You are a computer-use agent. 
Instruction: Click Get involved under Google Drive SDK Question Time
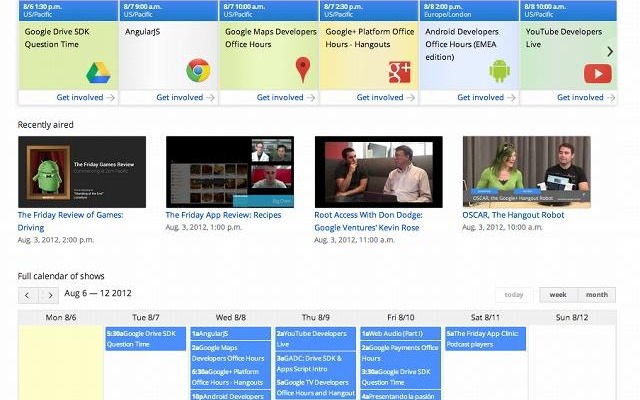[x=85, y=98]
